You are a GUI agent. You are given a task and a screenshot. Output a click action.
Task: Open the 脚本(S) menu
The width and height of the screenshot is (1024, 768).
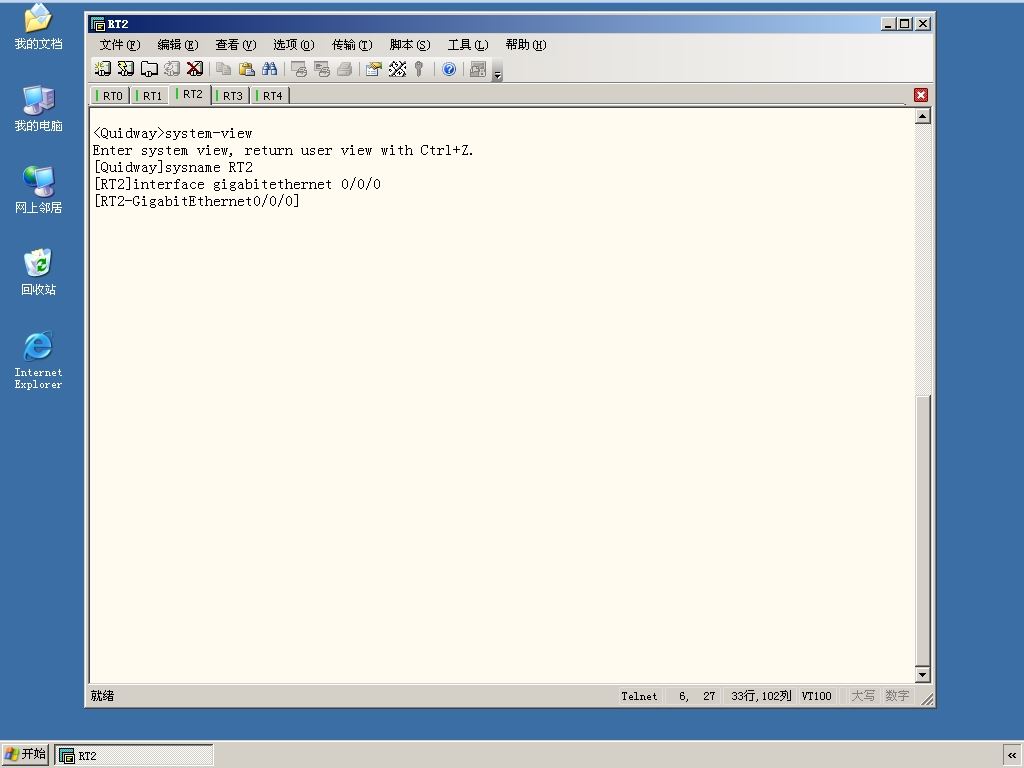point(410,44)
